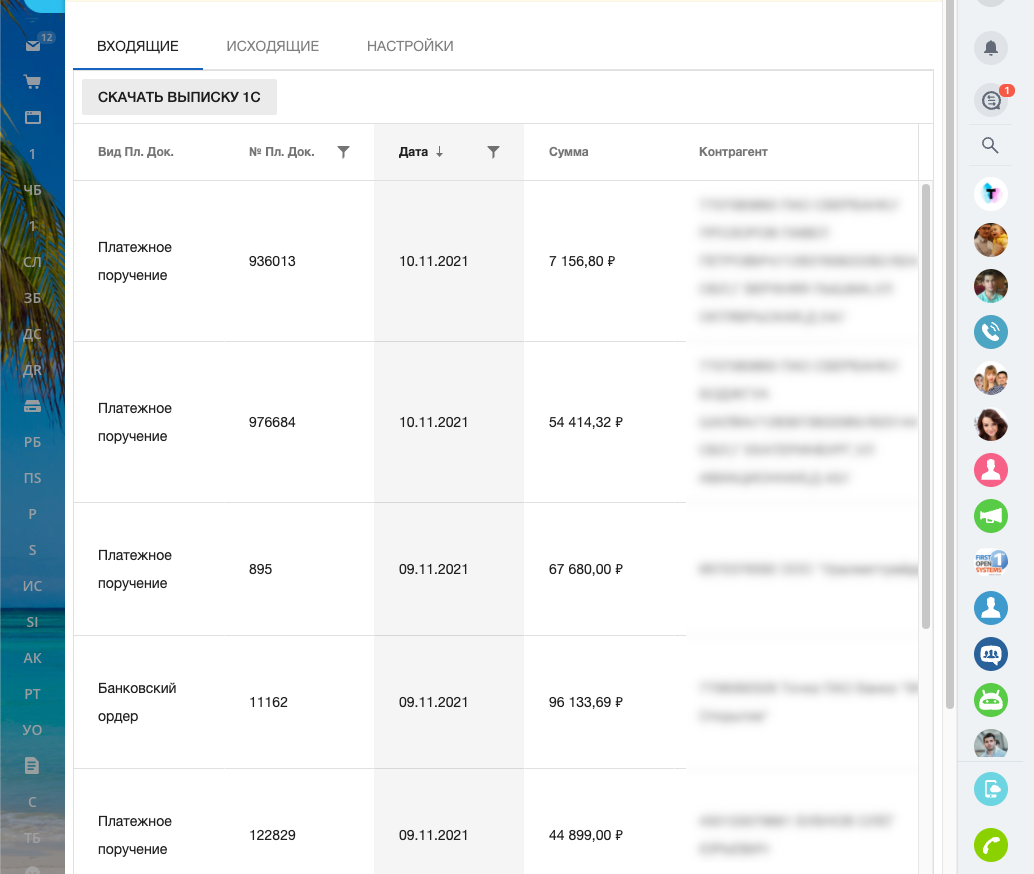
Task: Open the blue telephony handset contact
Action: coord(990,331)
